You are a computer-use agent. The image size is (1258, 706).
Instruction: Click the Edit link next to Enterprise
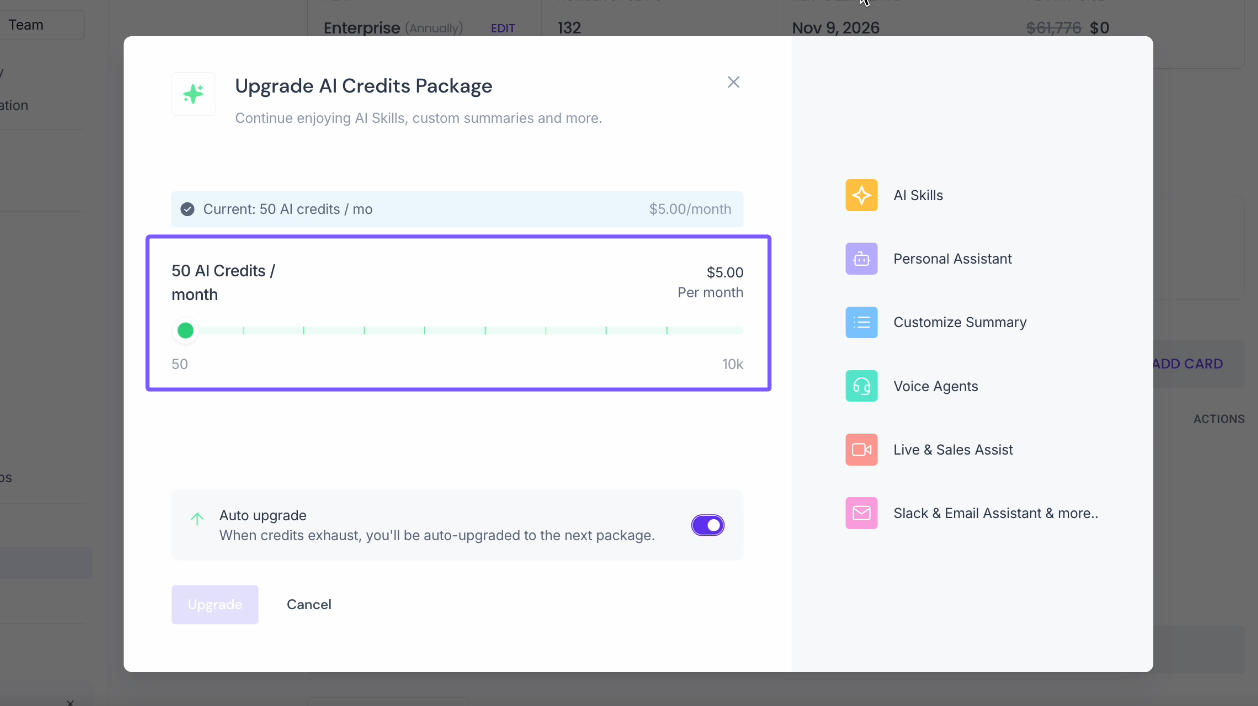point(503,28)
